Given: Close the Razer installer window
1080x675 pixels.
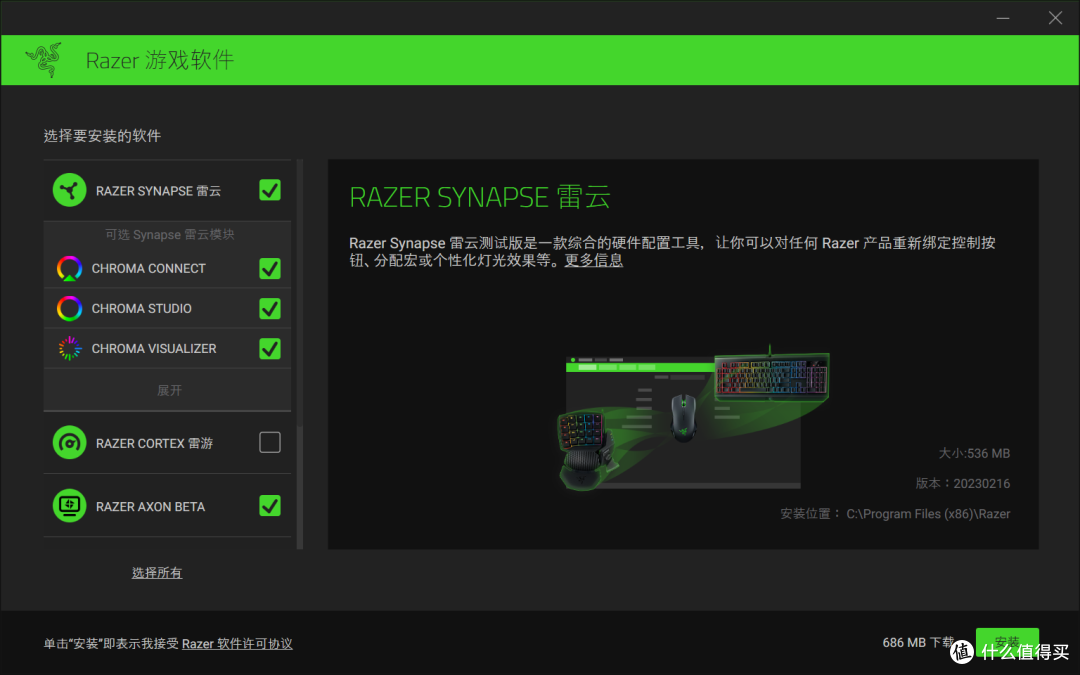Looking at the screenshot, I should pos(1055,18).
